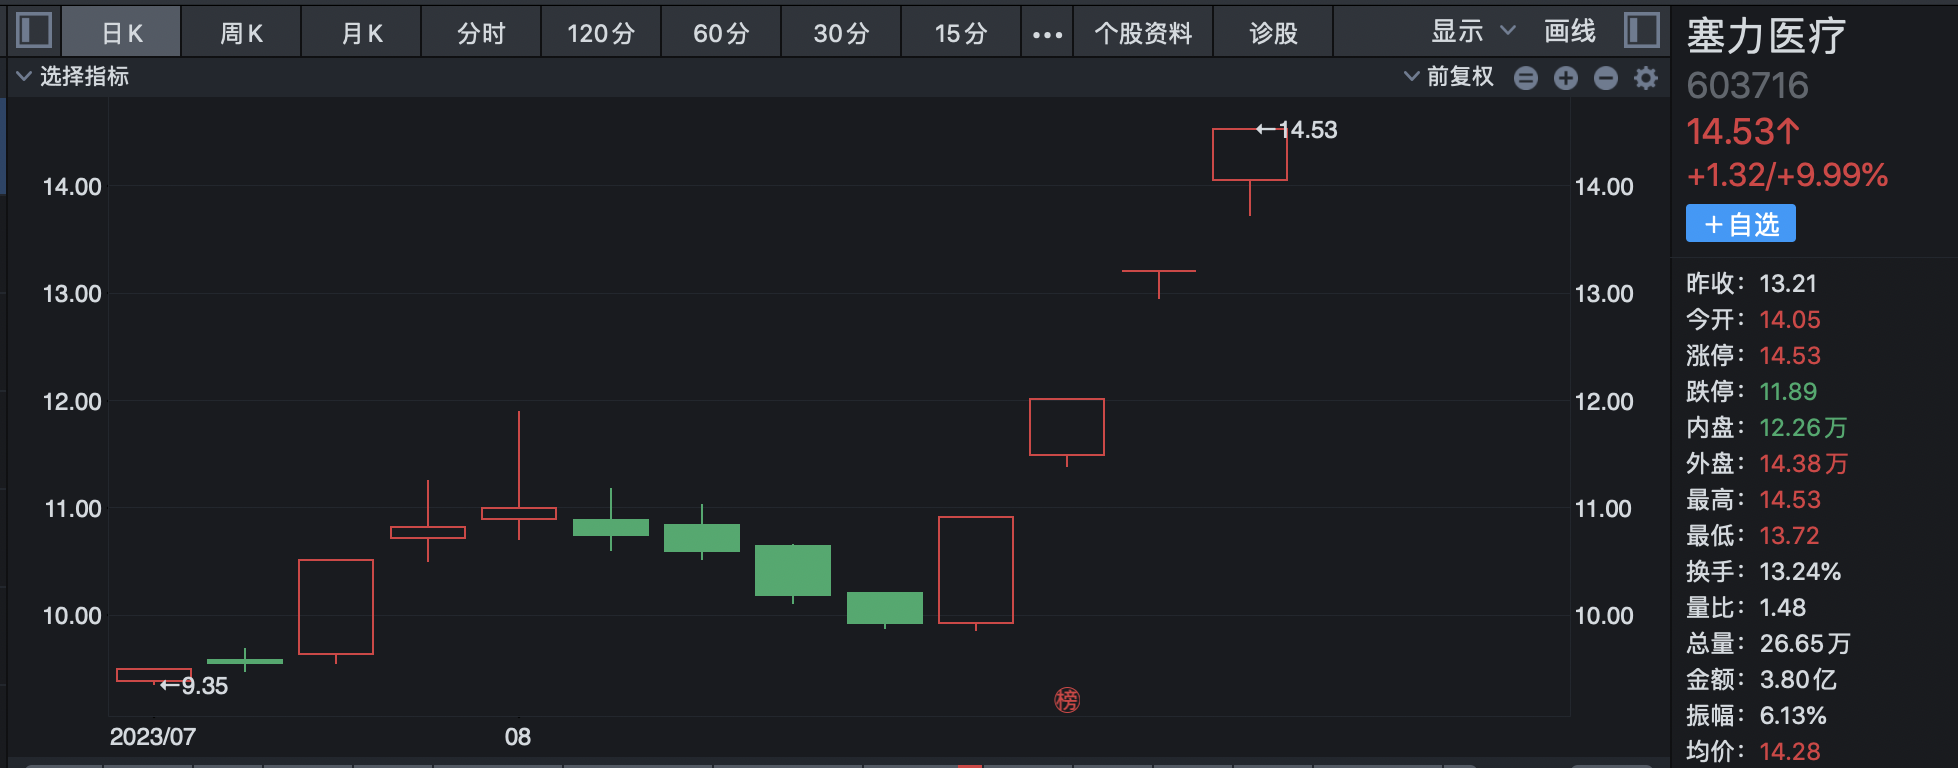The width and height of the screenshot is (1958, 768).
Task: Open the more timeframes ellipsis
Action: 1047,34
